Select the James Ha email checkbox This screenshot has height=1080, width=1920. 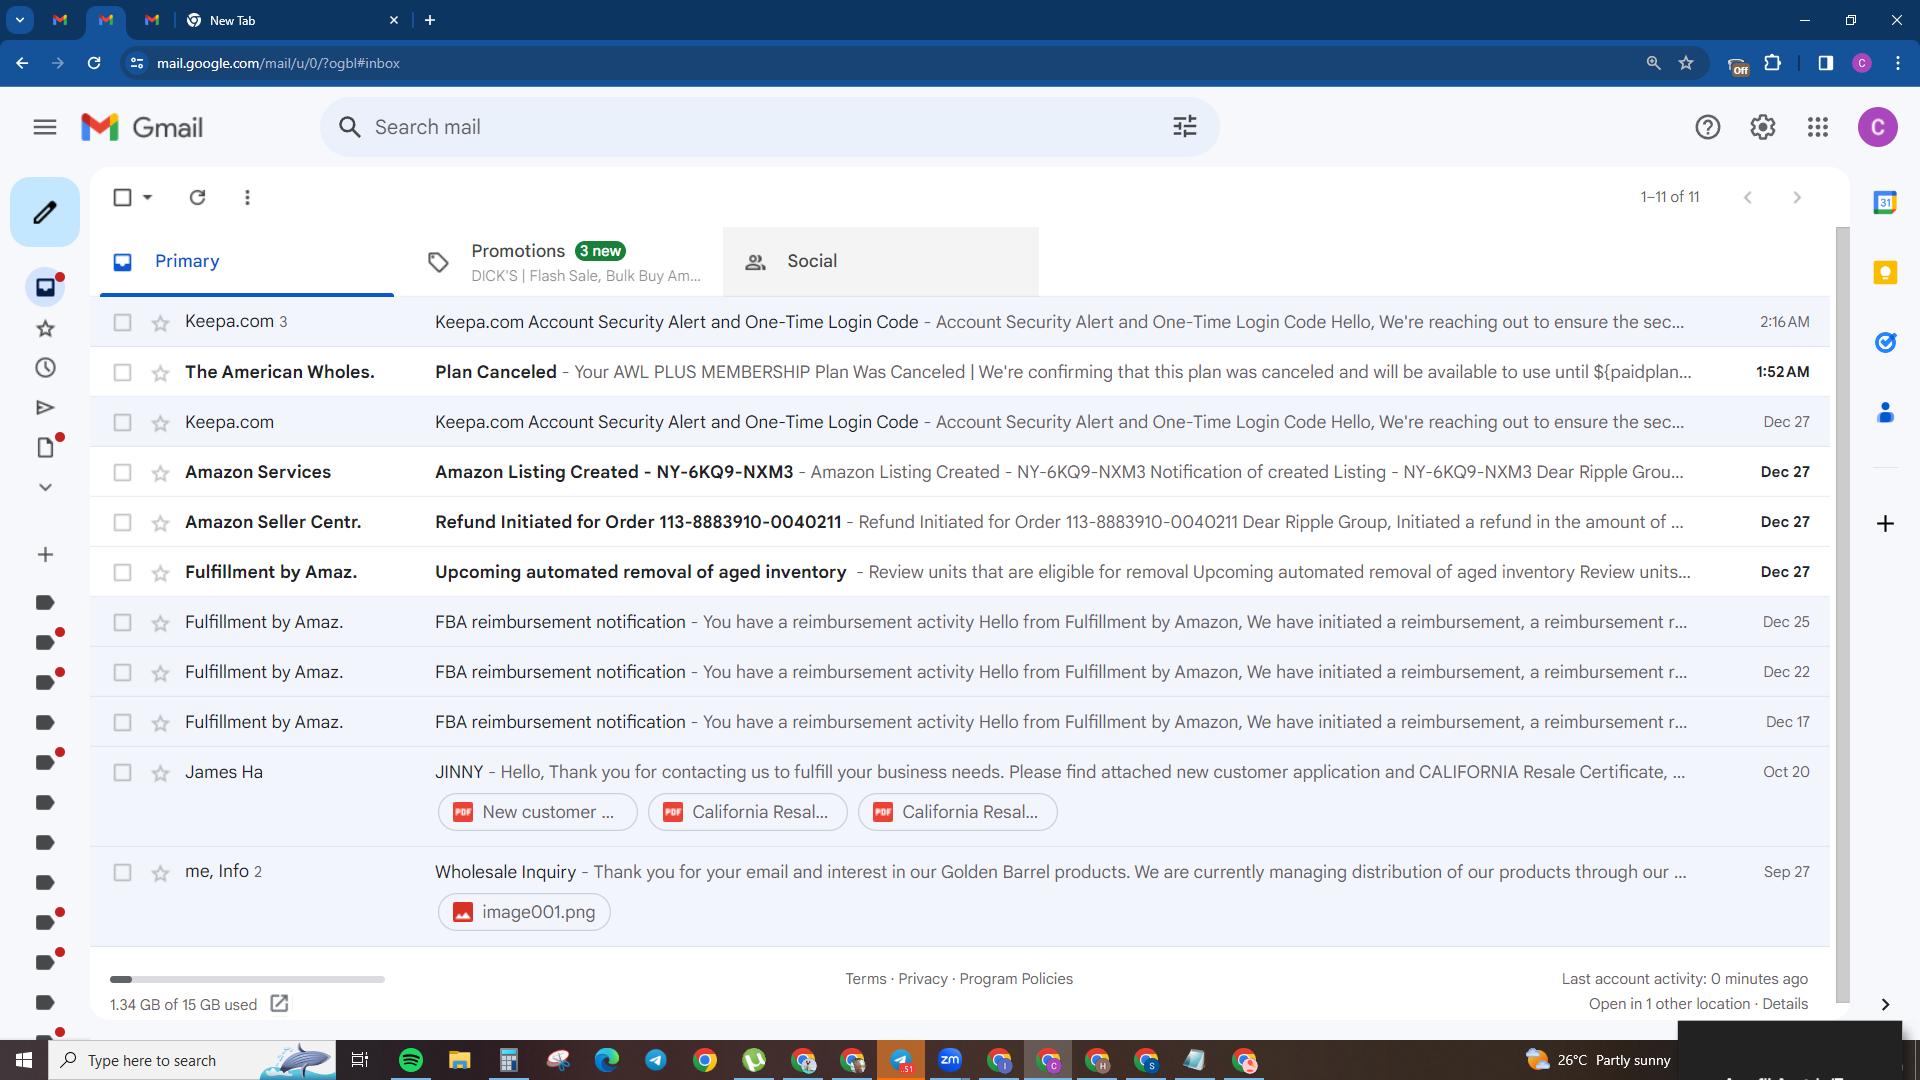[x=122, y=772]
